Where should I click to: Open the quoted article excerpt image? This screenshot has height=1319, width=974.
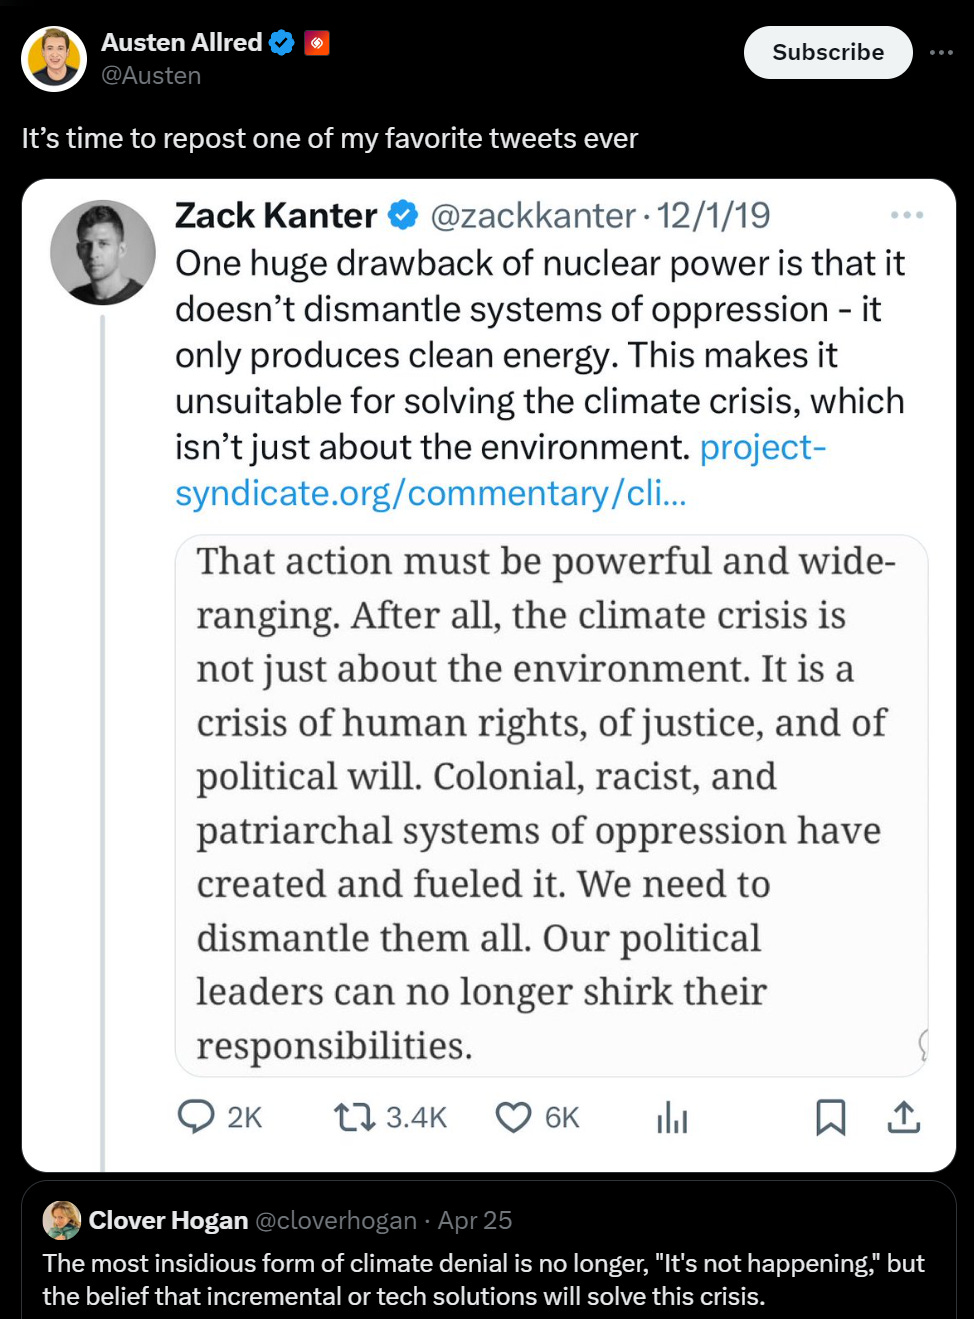(551, 805)
